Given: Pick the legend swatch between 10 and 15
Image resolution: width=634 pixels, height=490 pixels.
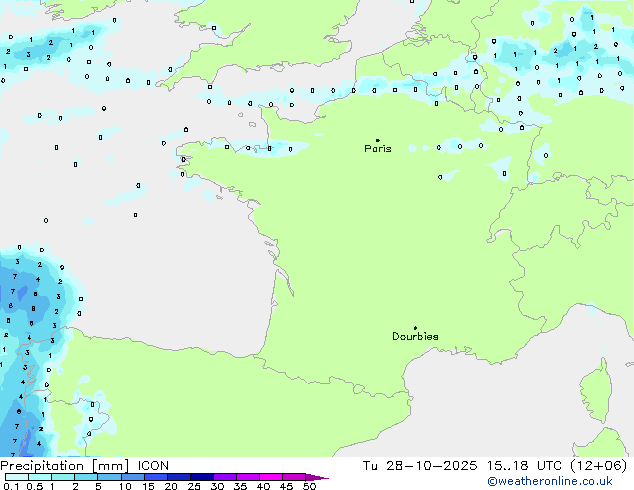Looking at the screenshot, I should pyautogui.click(x=133, y=477).
